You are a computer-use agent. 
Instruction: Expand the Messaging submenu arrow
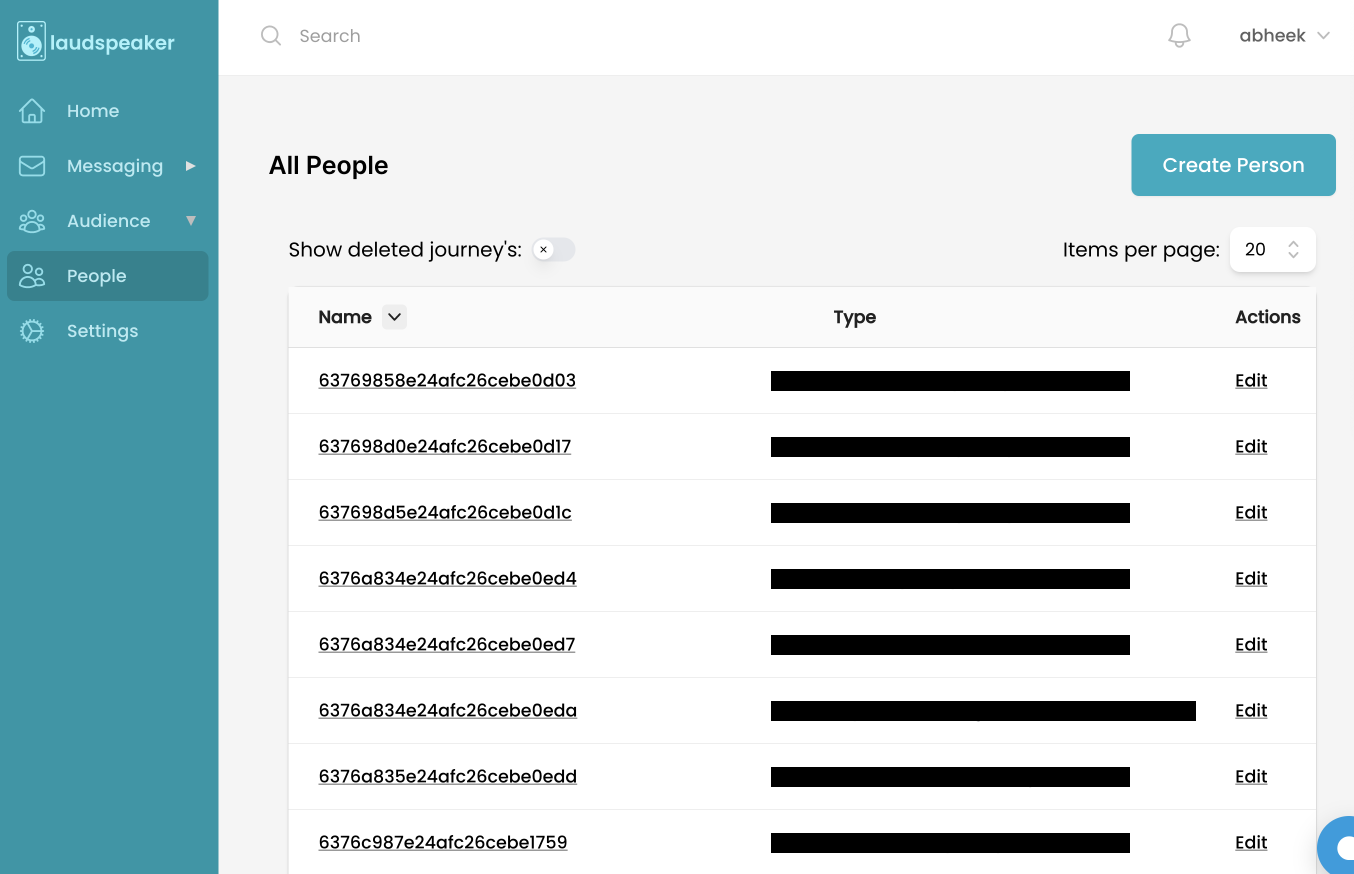190,166
